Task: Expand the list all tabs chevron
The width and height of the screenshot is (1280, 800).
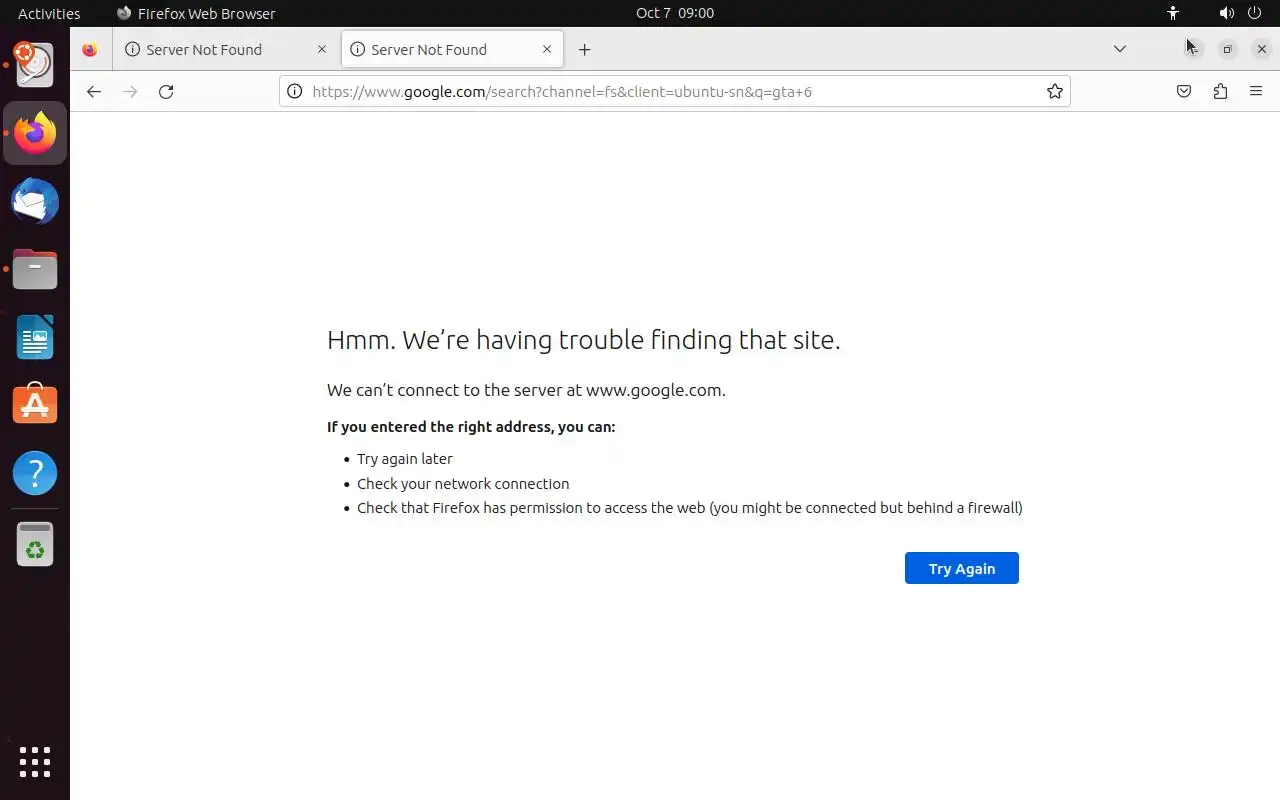Action: point(1120,49)
